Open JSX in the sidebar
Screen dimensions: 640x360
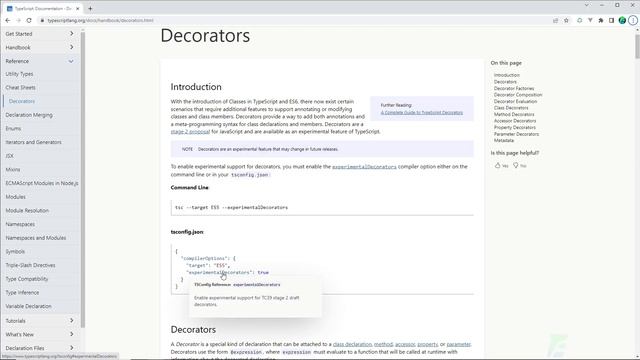9,156
